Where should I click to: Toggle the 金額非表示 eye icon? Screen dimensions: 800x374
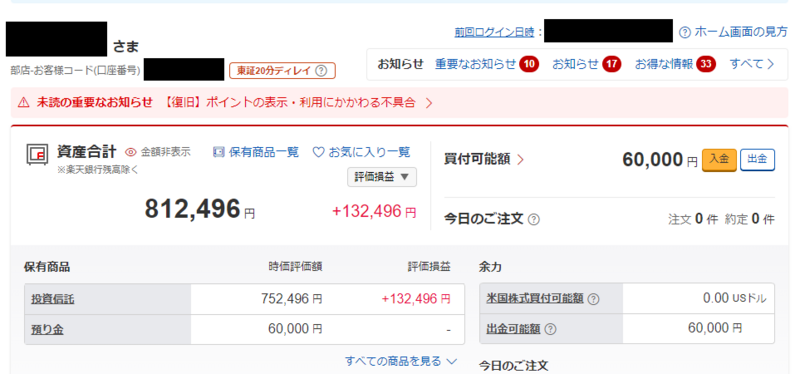pyautogui.click(x=131, y=152)
